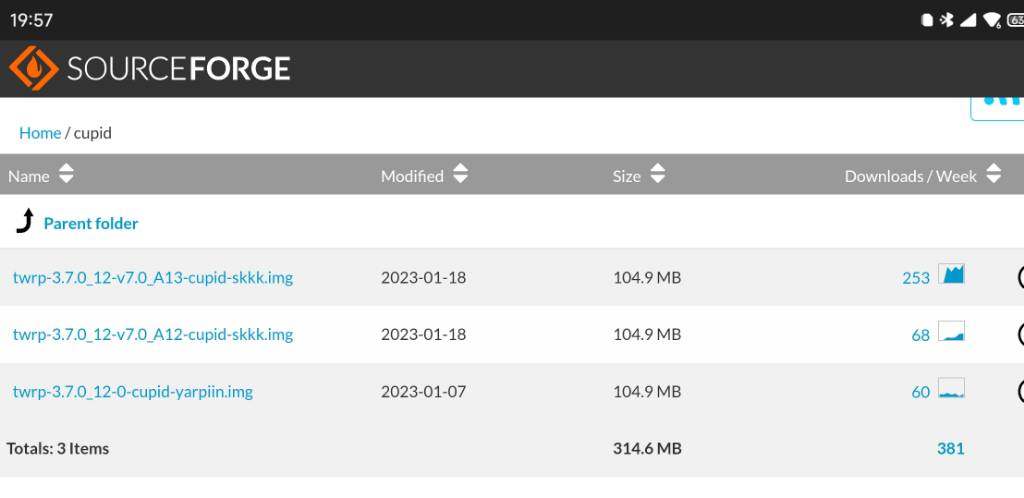Go to Home in breadcrumb
This screenshot has width=1024, height=498.
40,133
